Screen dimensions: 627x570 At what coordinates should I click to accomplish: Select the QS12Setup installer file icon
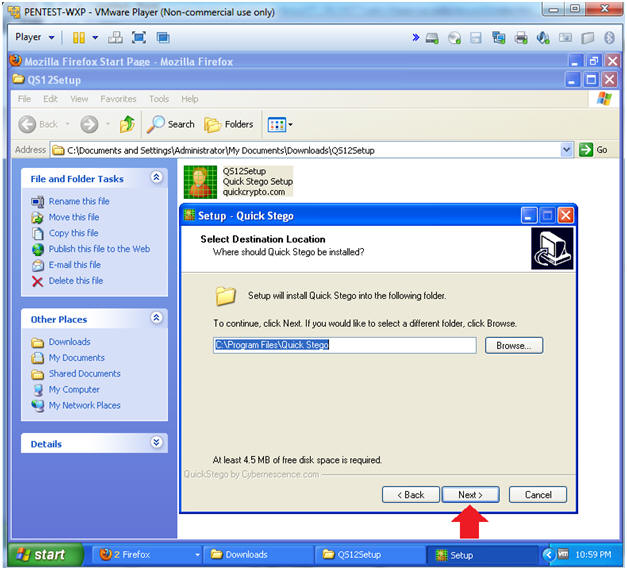[x=200, y=182]
